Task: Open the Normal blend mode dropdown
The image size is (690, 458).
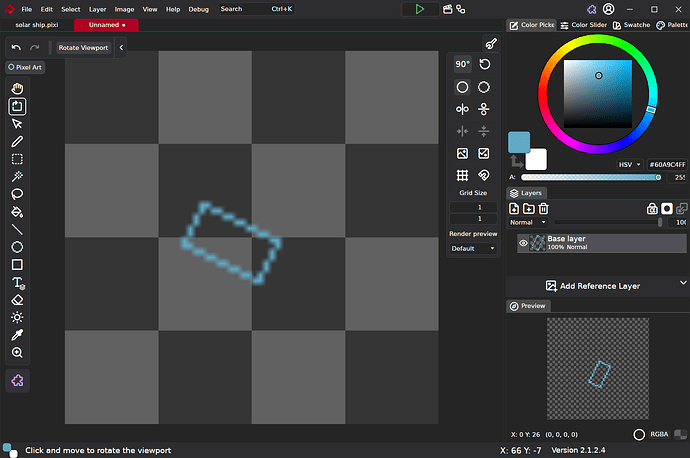Action: point(528,222)
